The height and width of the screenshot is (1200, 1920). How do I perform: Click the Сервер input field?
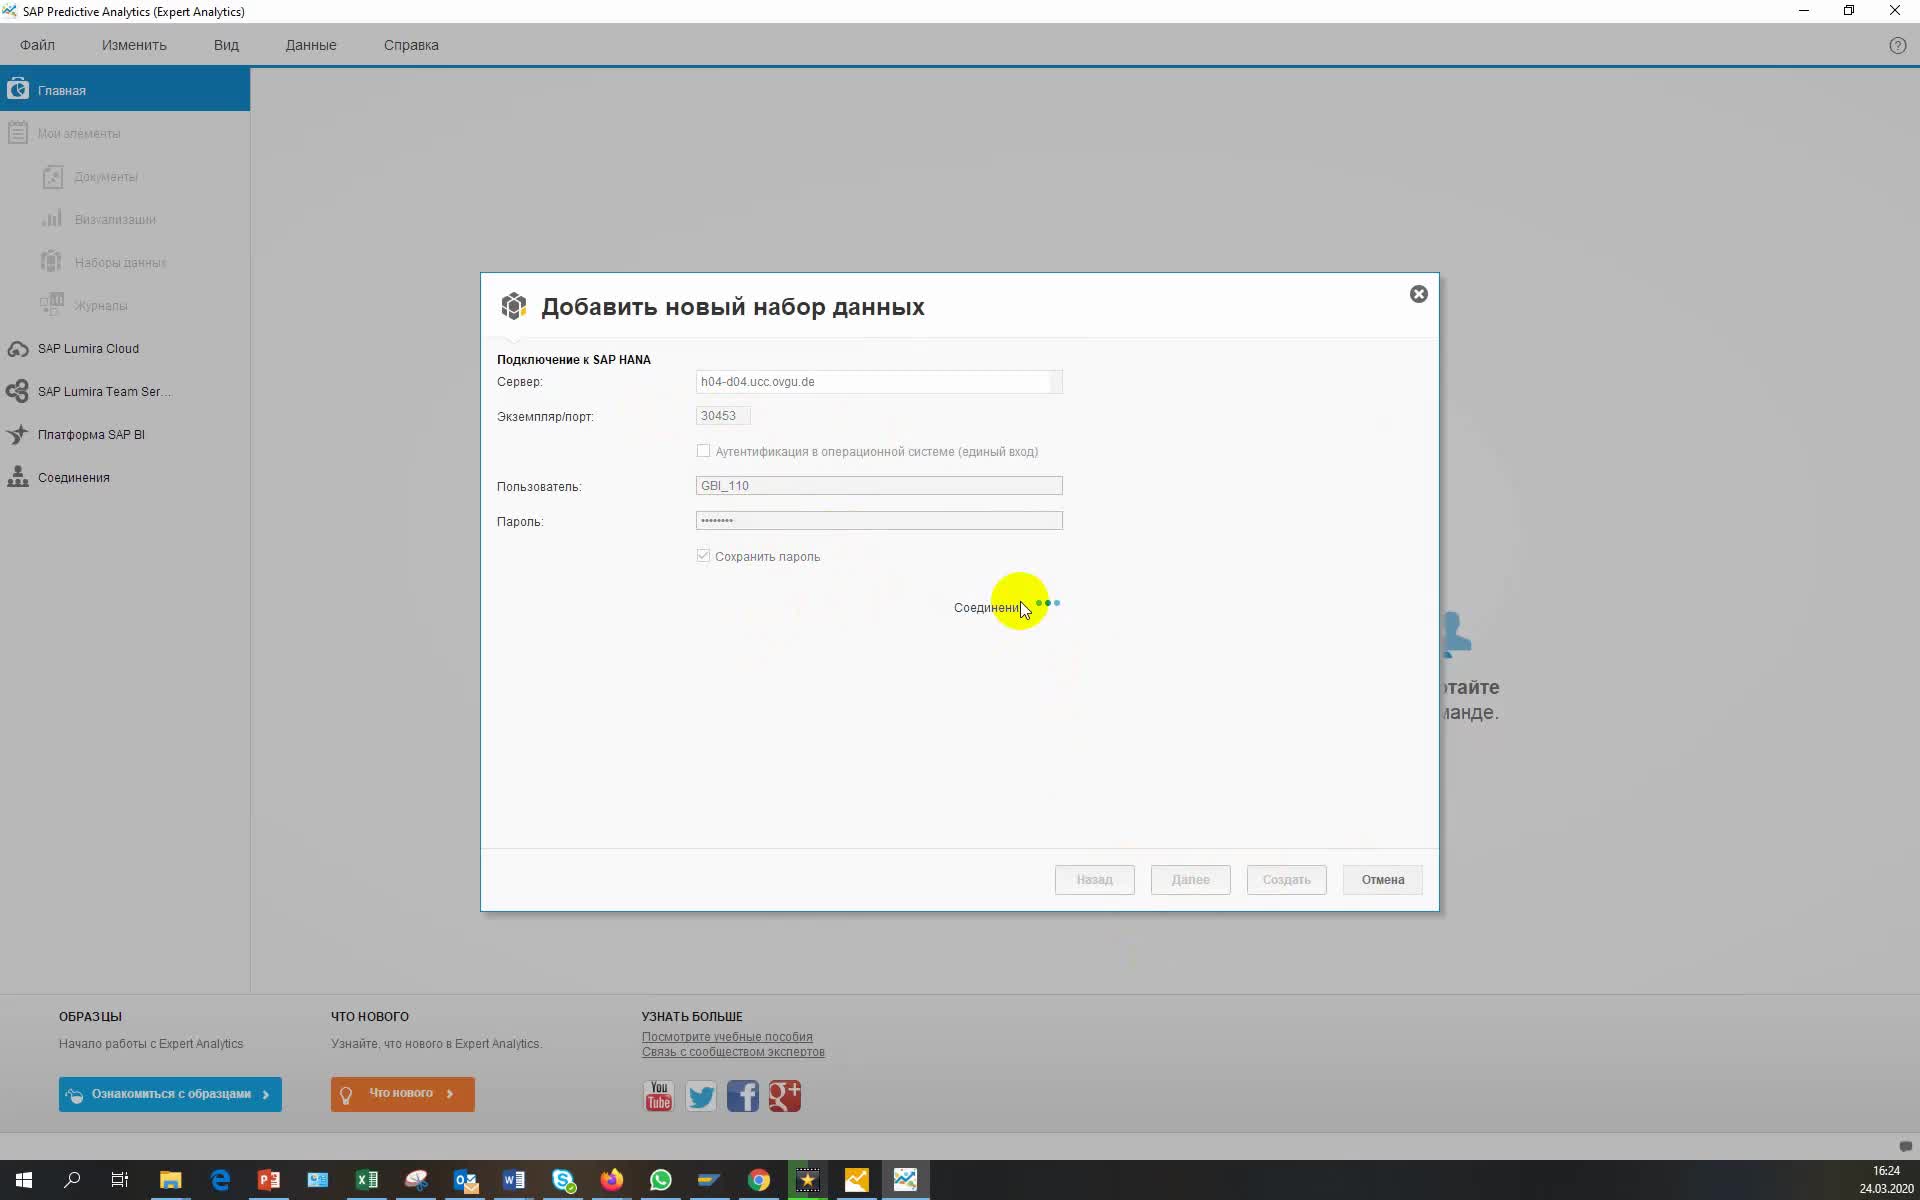click(x=879, y=382)
